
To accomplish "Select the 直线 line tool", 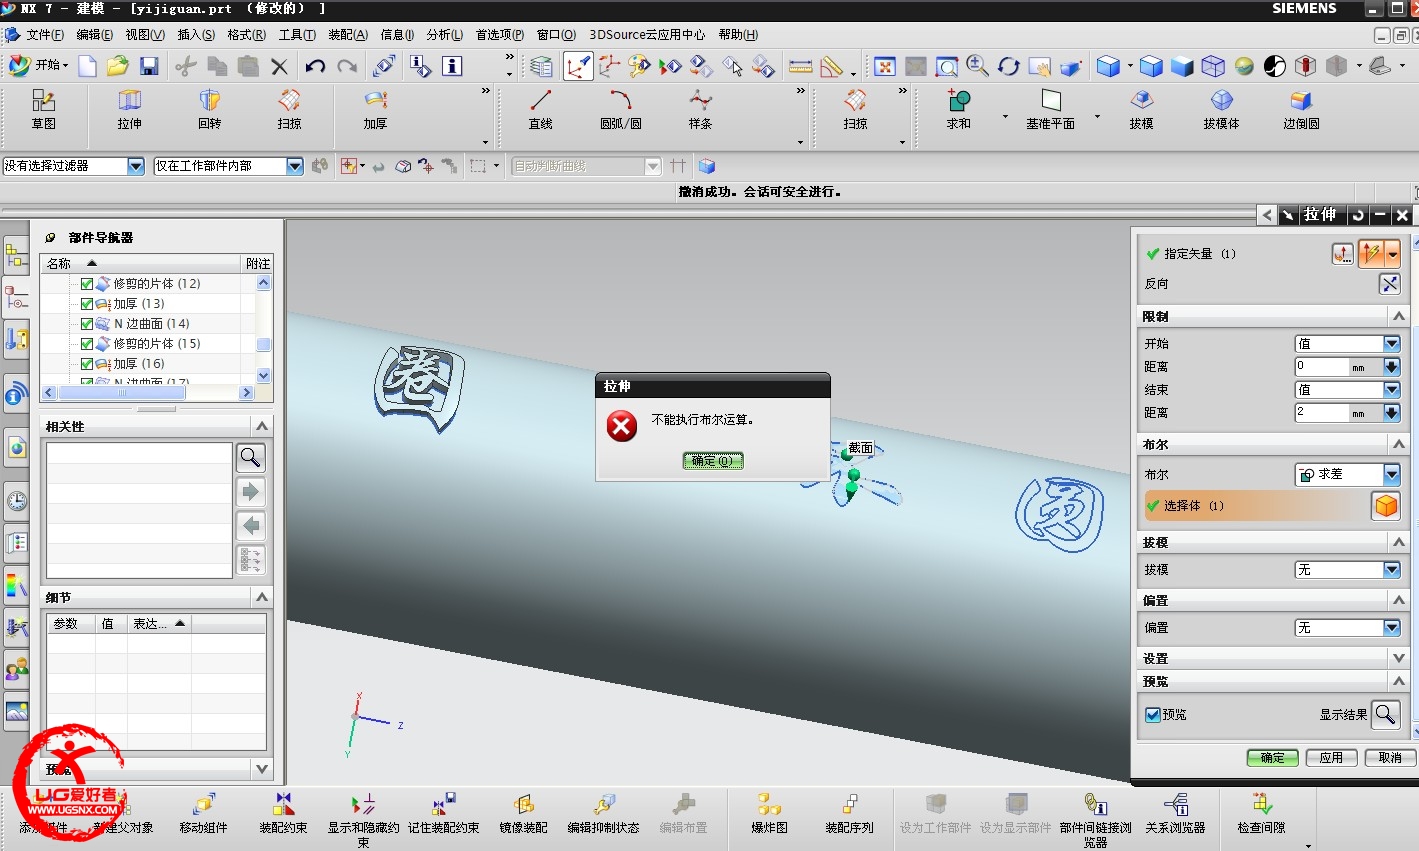I will click(x=541, y=109).
